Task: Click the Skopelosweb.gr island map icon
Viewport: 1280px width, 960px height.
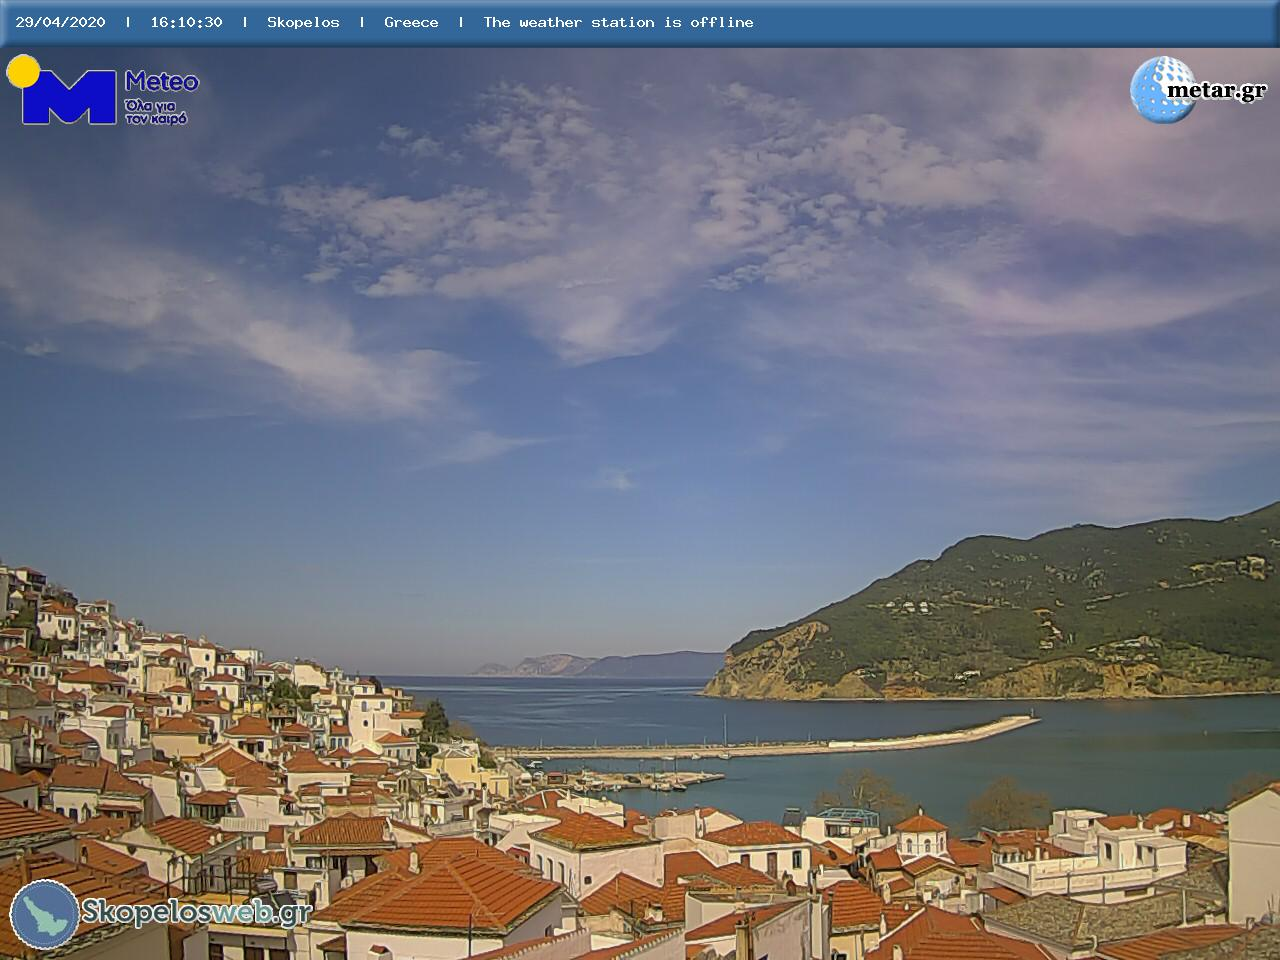Action: (x=45, y=914)
